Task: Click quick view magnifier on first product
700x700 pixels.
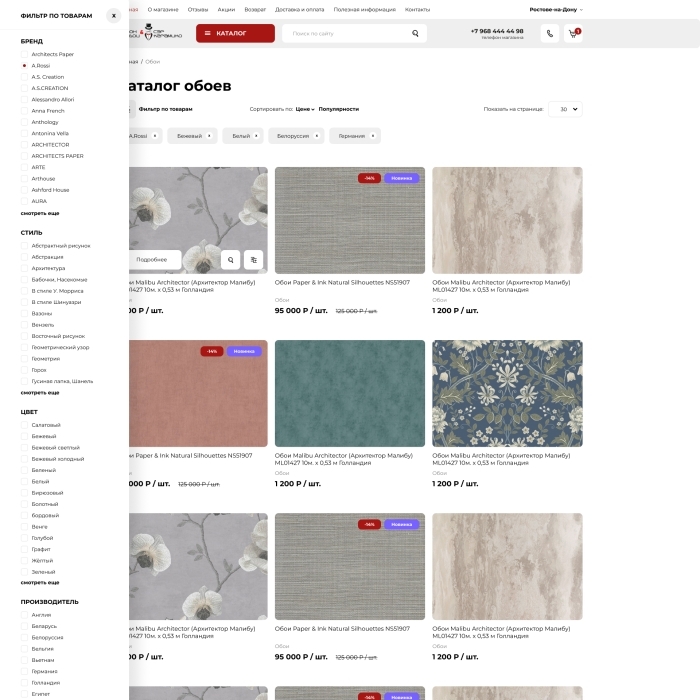Action: point(230,260)
